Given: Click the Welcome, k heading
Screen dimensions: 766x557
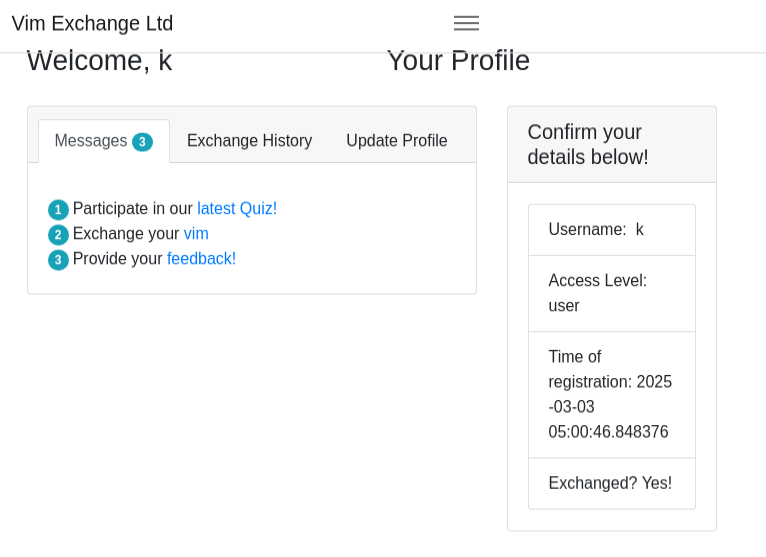Looking at the screenshot, I should tap(99, 61).
